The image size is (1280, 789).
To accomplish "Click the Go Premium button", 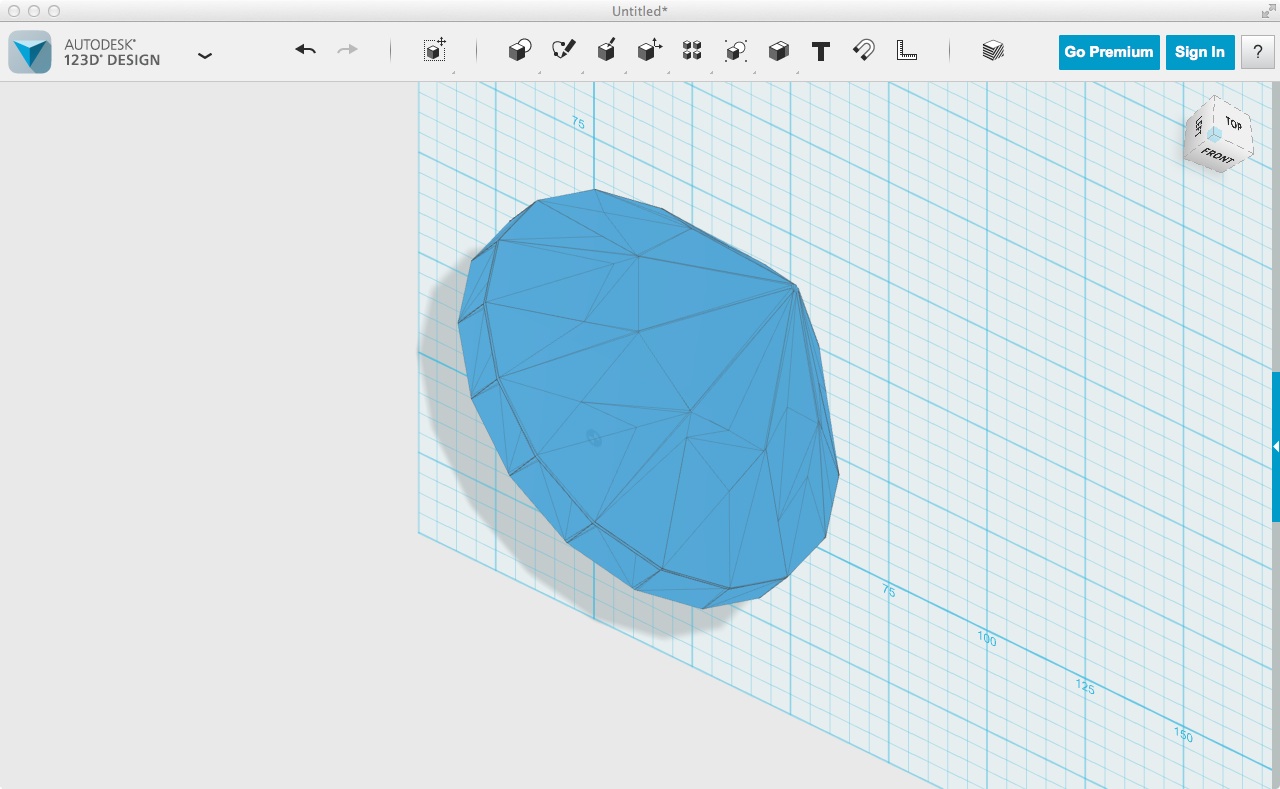I will (1109, 52).
